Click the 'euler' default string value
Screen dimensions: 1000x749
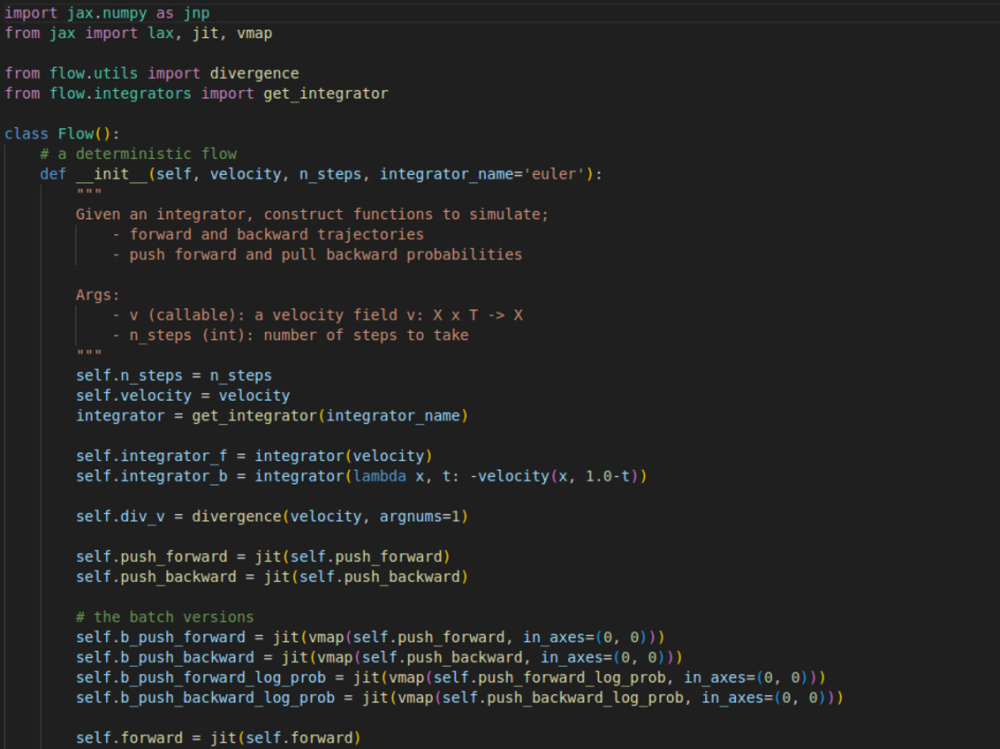(554, 174)
